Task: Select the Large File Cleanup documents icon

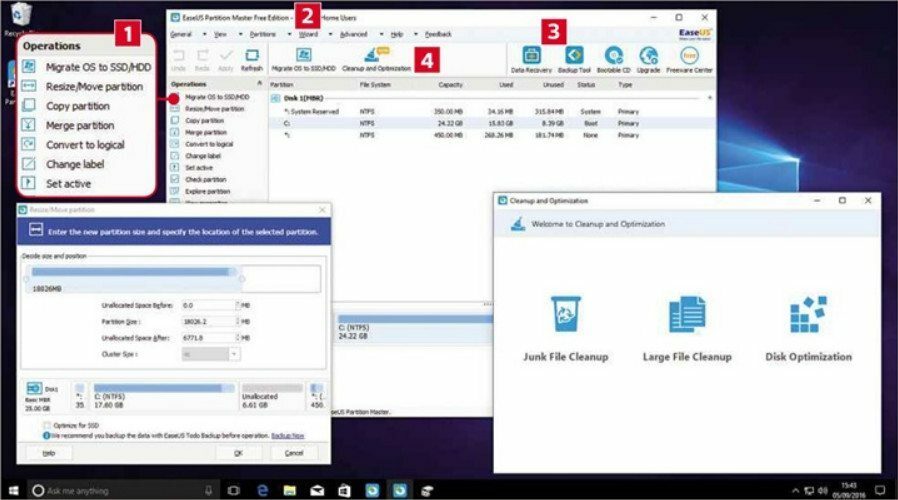Action: pyautogui.click(x=687, y=314)
